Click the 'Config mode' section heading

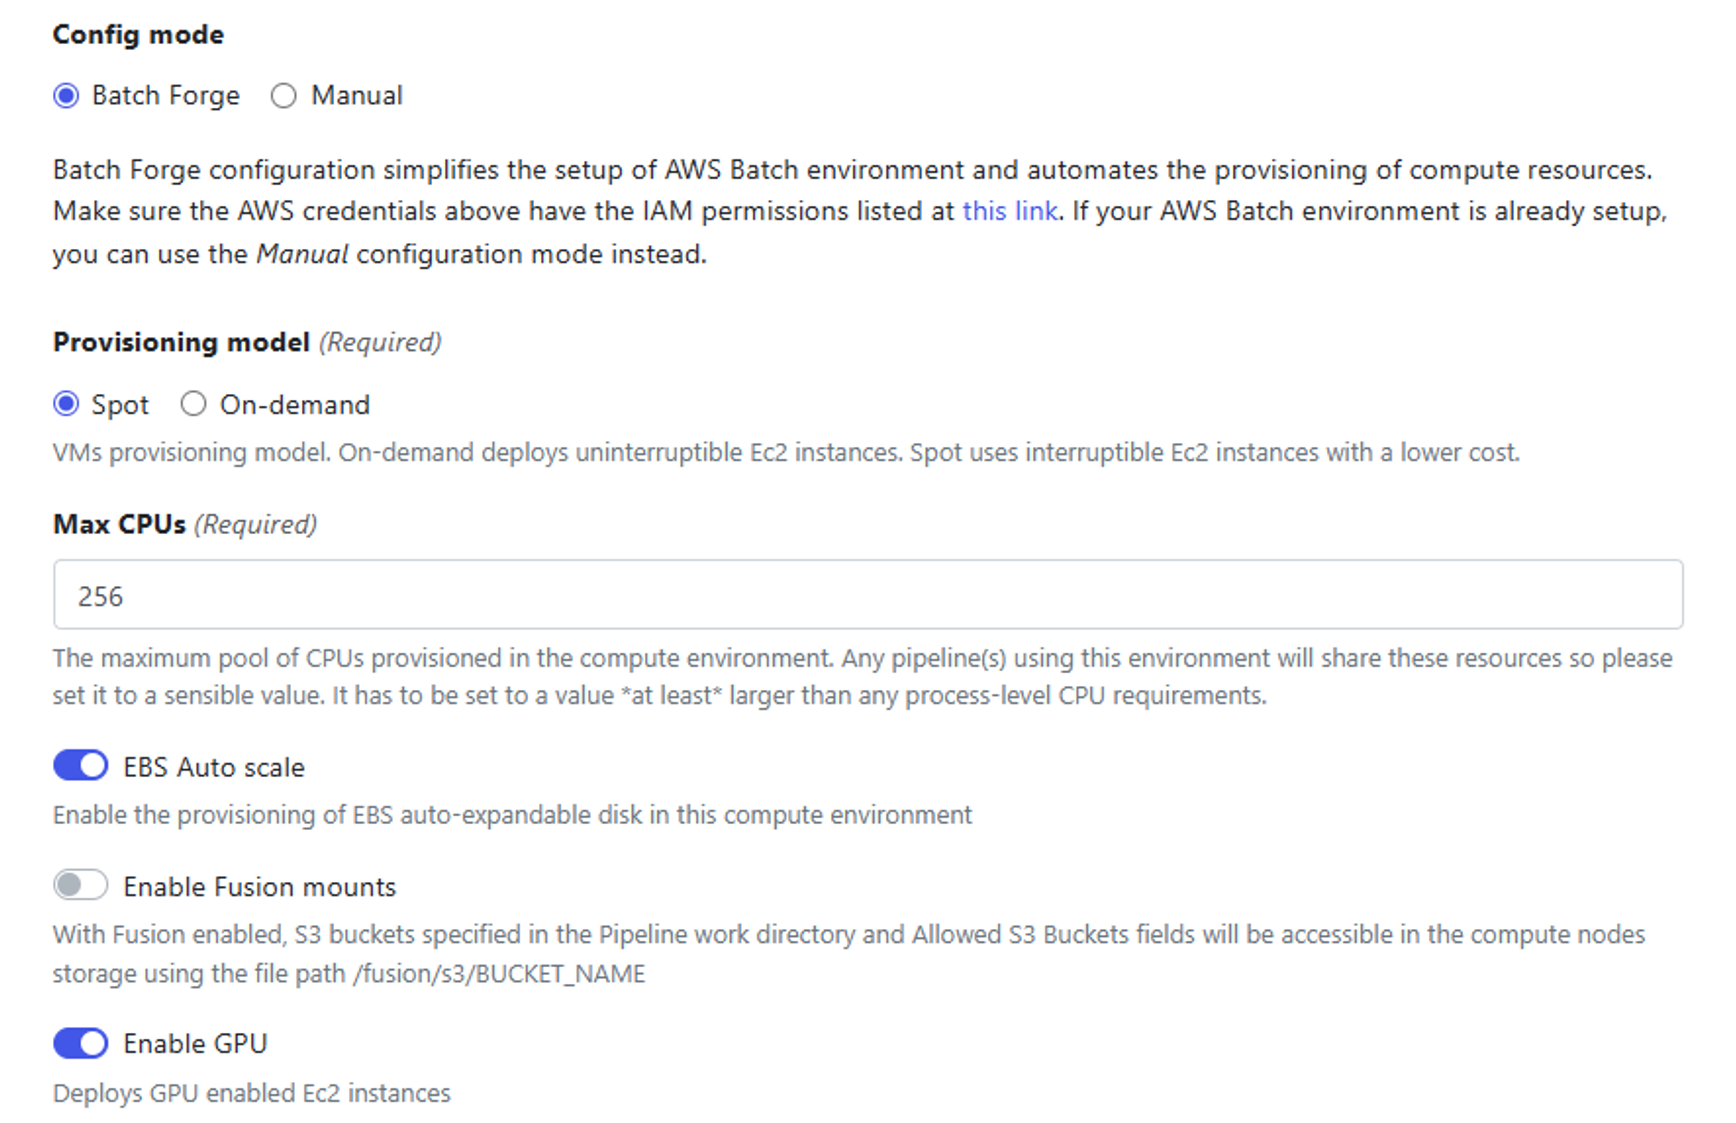(138, 34)
